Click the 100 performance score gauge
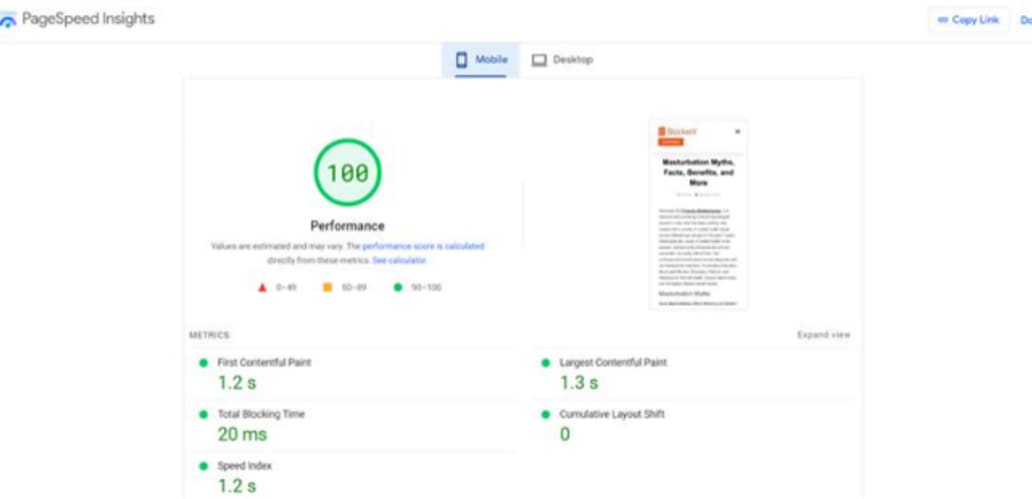The image size is (1032, 499). [347, 173]
